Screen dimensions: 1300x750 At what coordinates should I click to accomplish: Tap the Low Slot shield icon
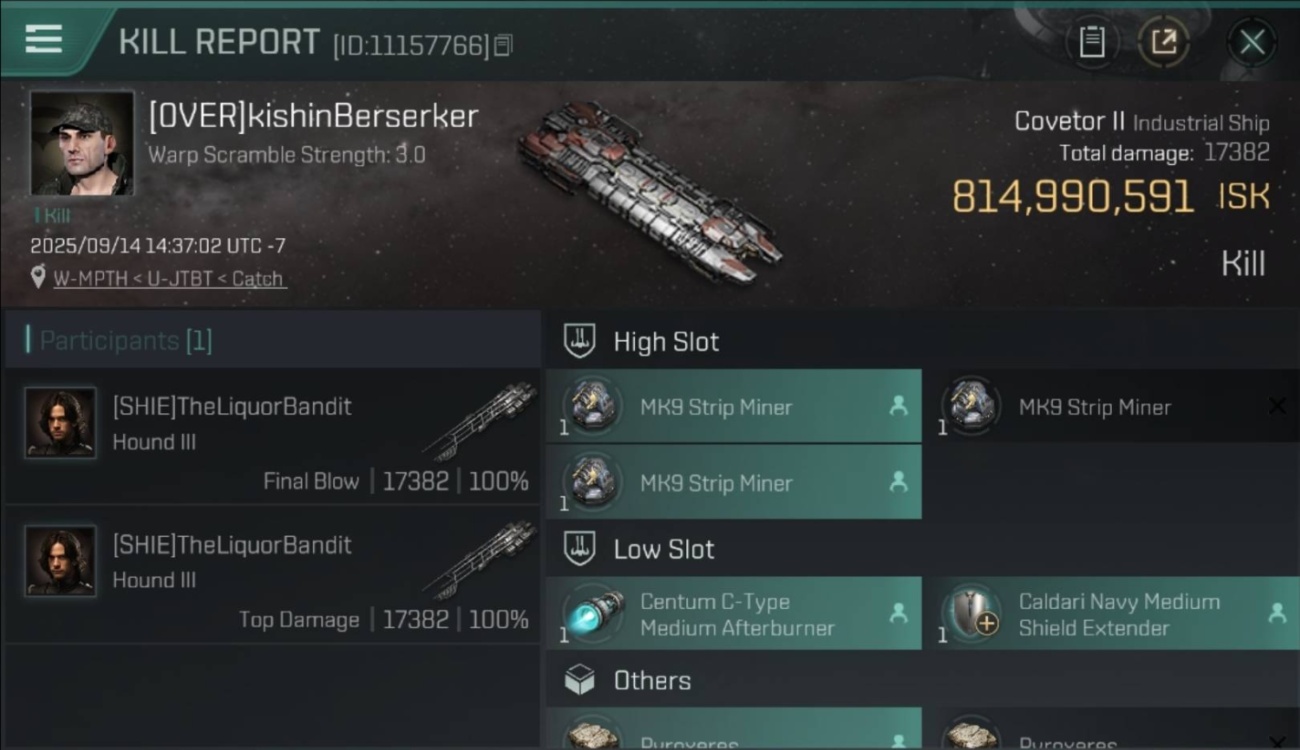pyautogui.click(x=581, y=548)
